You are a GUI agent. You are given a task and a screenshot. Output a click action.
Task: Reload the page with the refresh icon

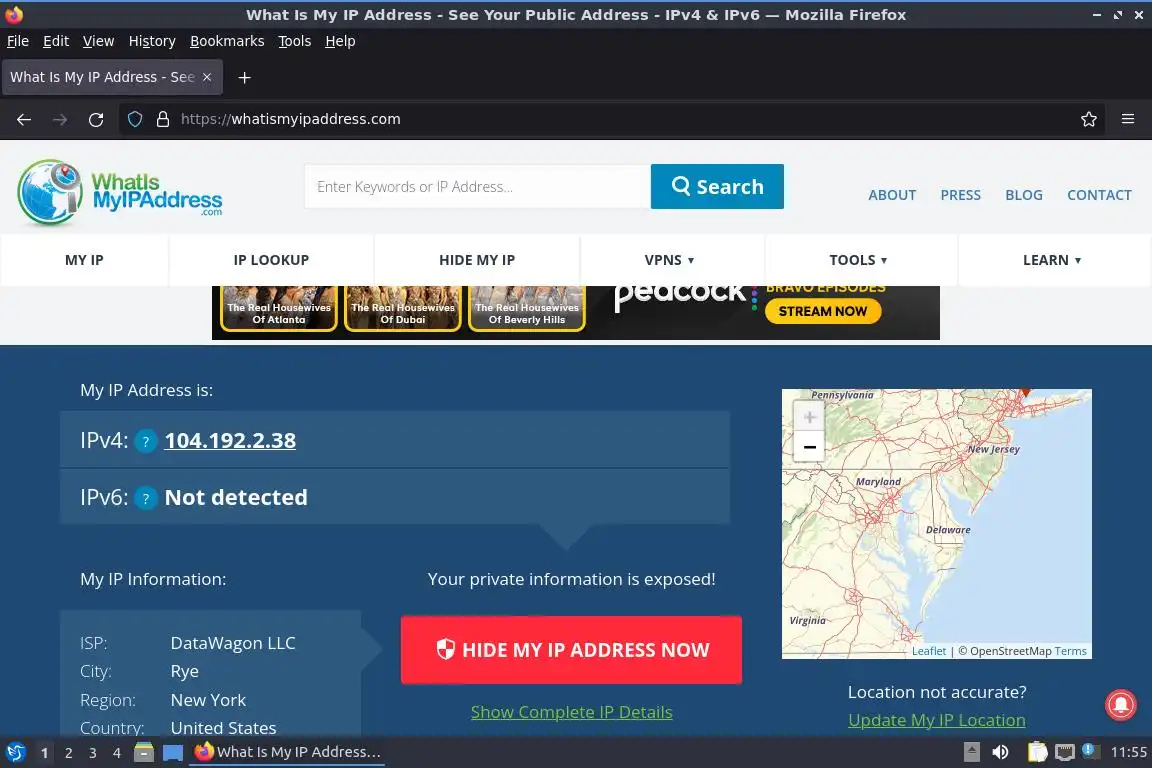[x=96, y=119]
